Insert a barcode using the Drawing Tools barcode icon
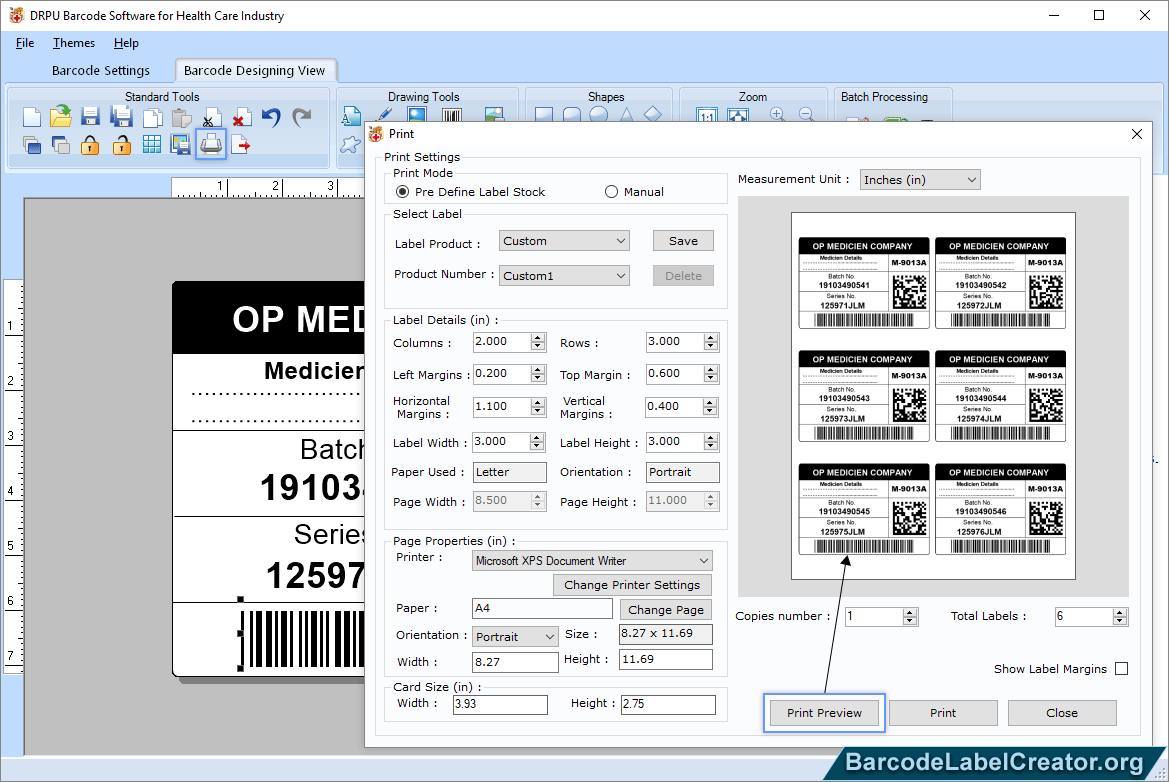This screenshot has height=782, width=1169. pos(451,114)
